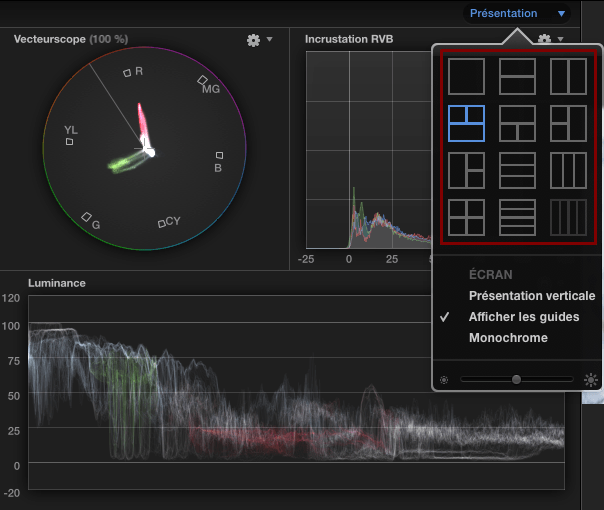Enable Monochrome display option
Image resolution: width=604 pixels, height=510 pixels.
pos(508,338)
